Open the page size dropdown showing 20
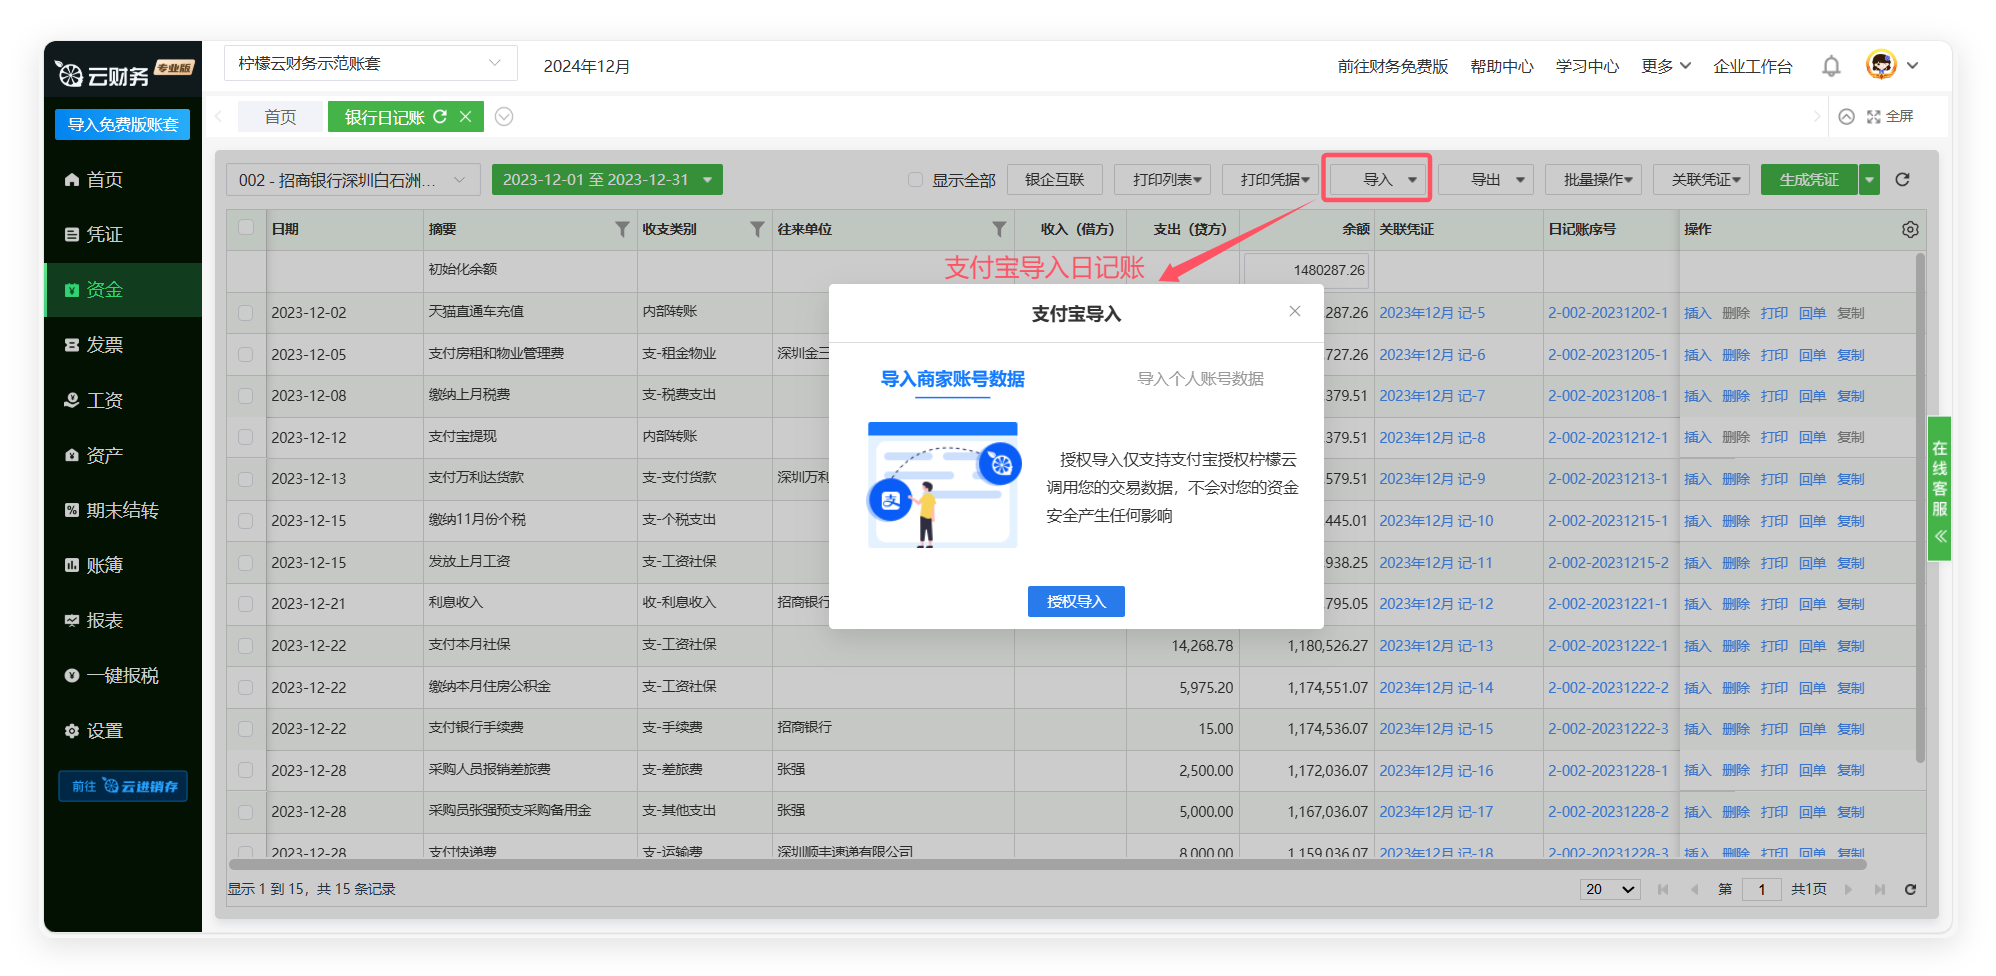The height and width of the screenshot is (976, 1996). pyautogui.click(x=1610, y=889)
